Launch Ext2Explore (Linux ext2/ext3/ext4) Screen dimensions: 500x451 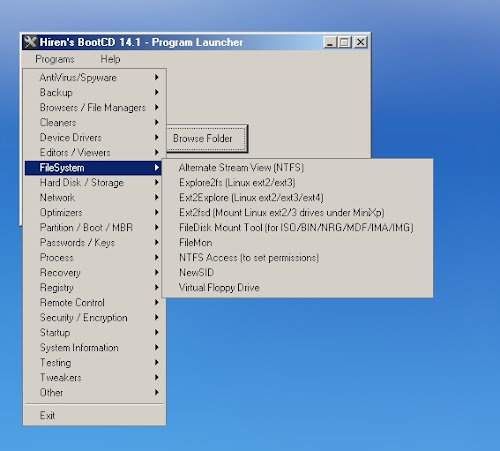297,197
